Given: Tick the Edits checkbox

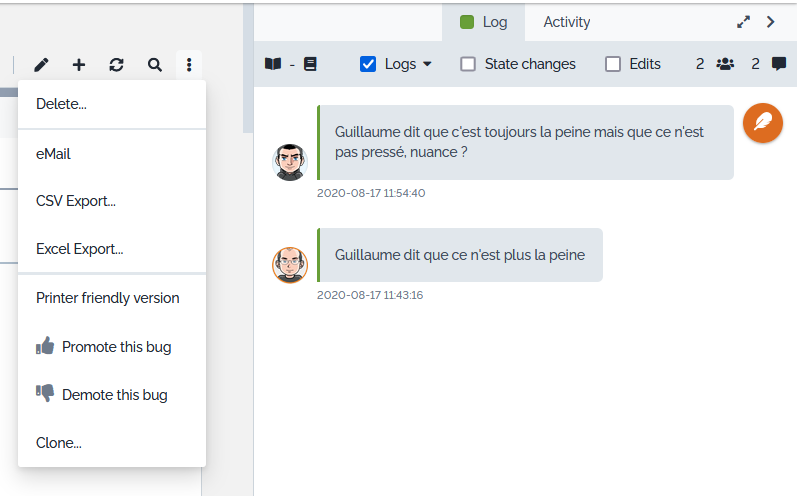Looking at the screenshot, I should tap(613, 64).
